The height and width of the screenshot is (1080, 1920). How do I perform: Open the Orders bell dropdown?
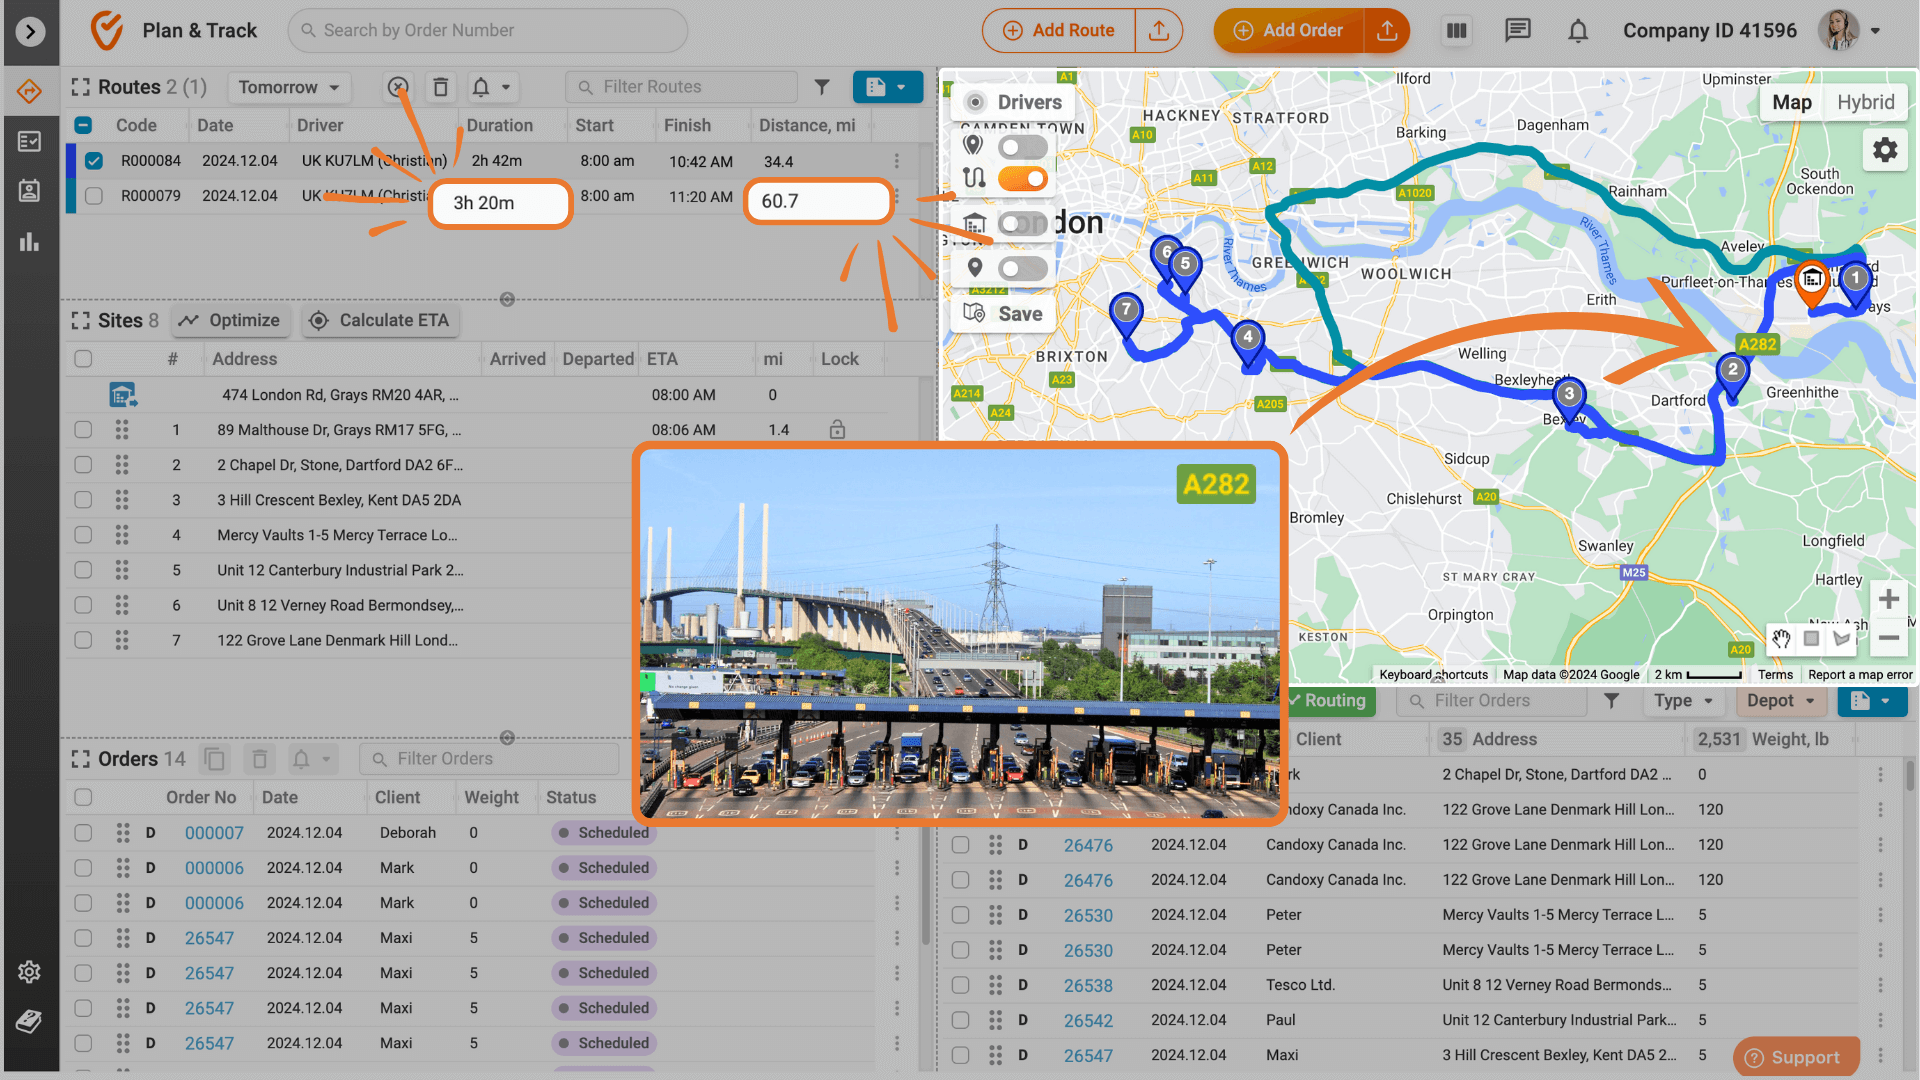(x=311, y=759)
